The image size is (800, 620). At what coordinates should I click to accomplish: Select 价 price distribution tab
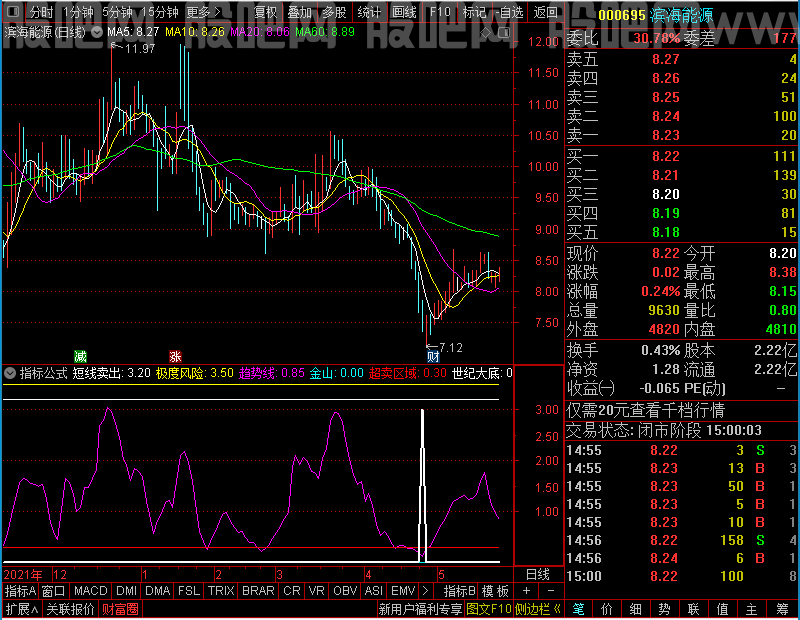pyautogui.click(x=607, y=609)
